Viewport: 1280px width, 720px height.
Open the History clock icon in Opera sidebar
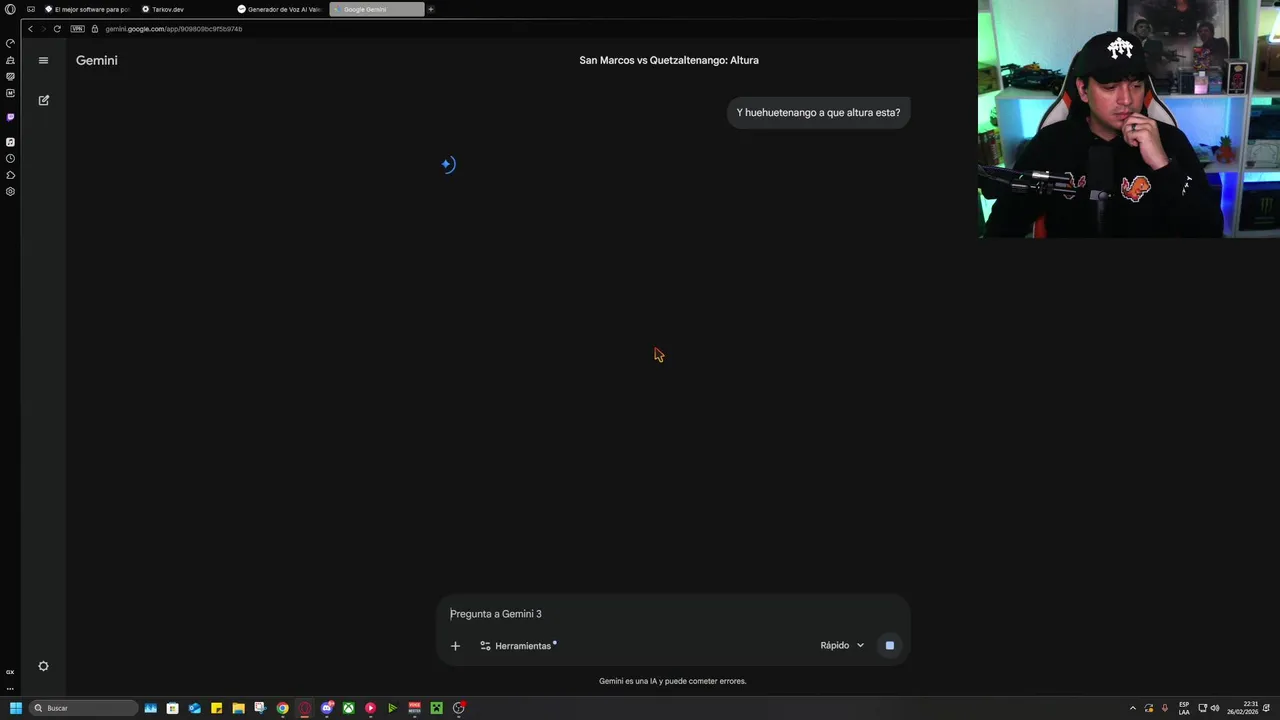click(10, 158)
